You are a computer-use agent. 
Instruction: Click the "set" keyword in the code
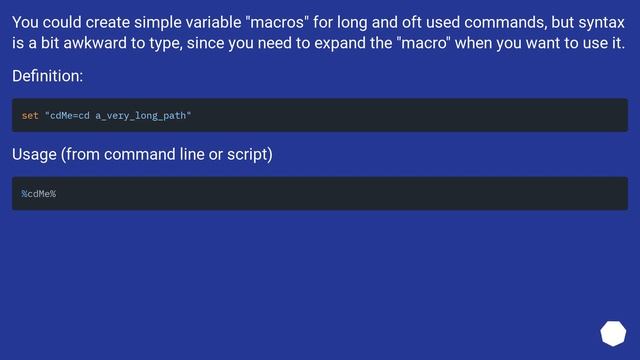coord(30,116)
